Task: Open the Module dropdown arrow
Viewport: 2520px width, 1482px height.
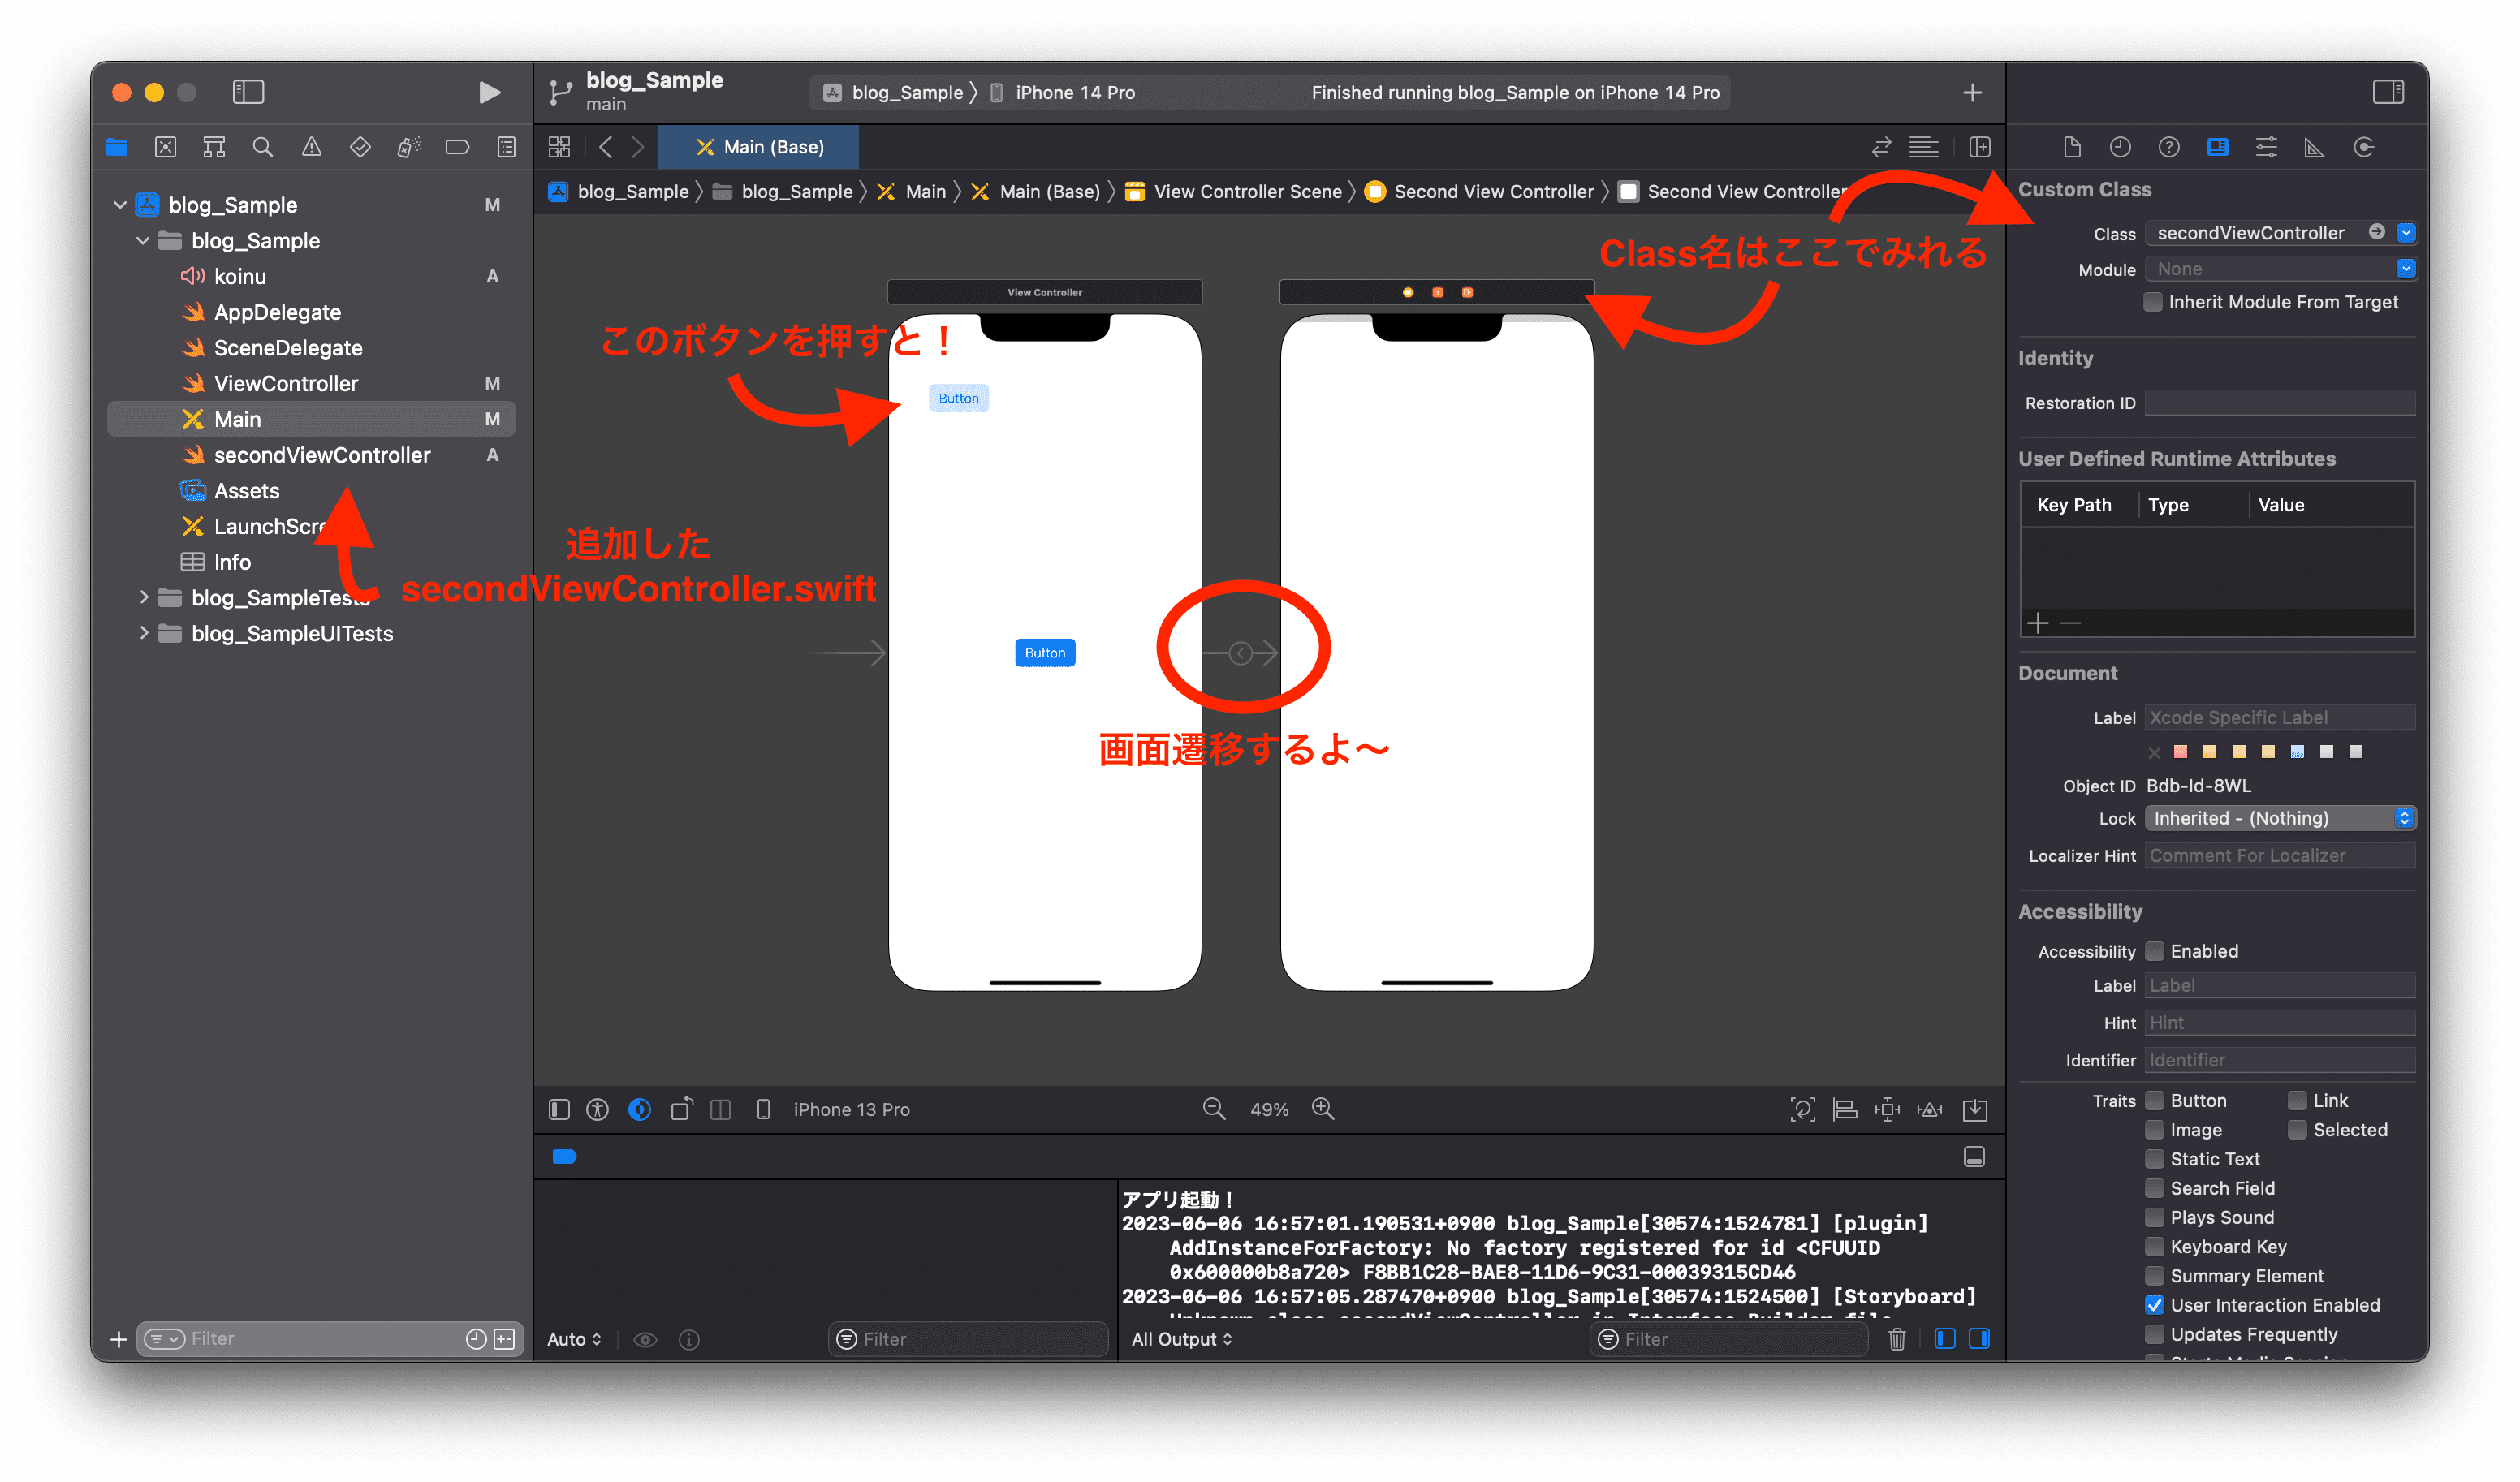Action: pos(2406,269)
